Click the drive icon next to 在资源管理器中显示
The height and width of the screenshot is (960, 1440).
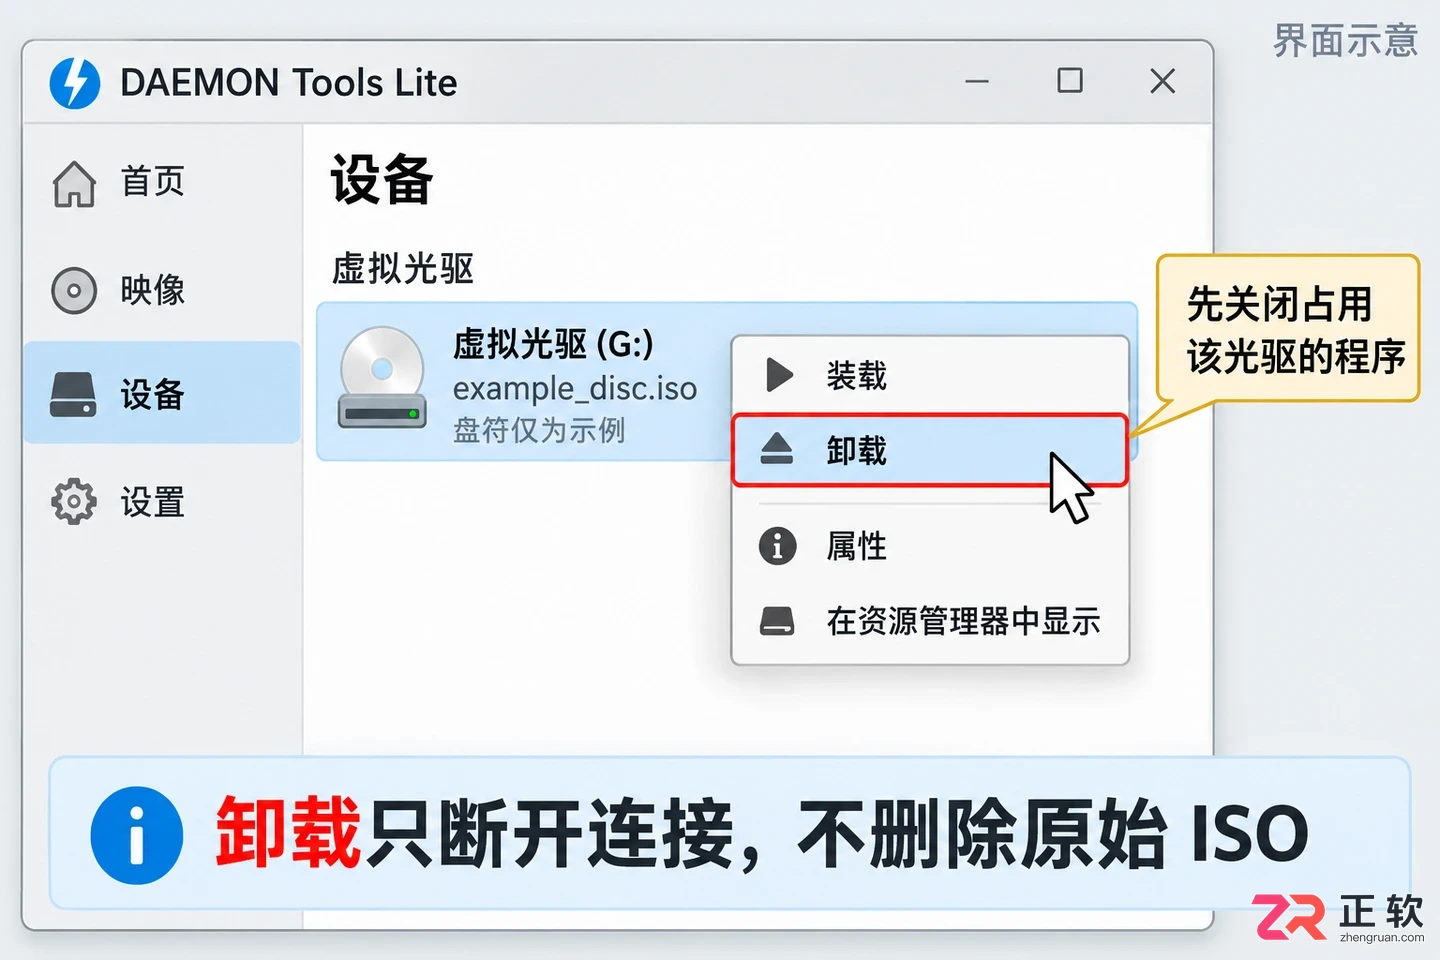tap(777, 621)
